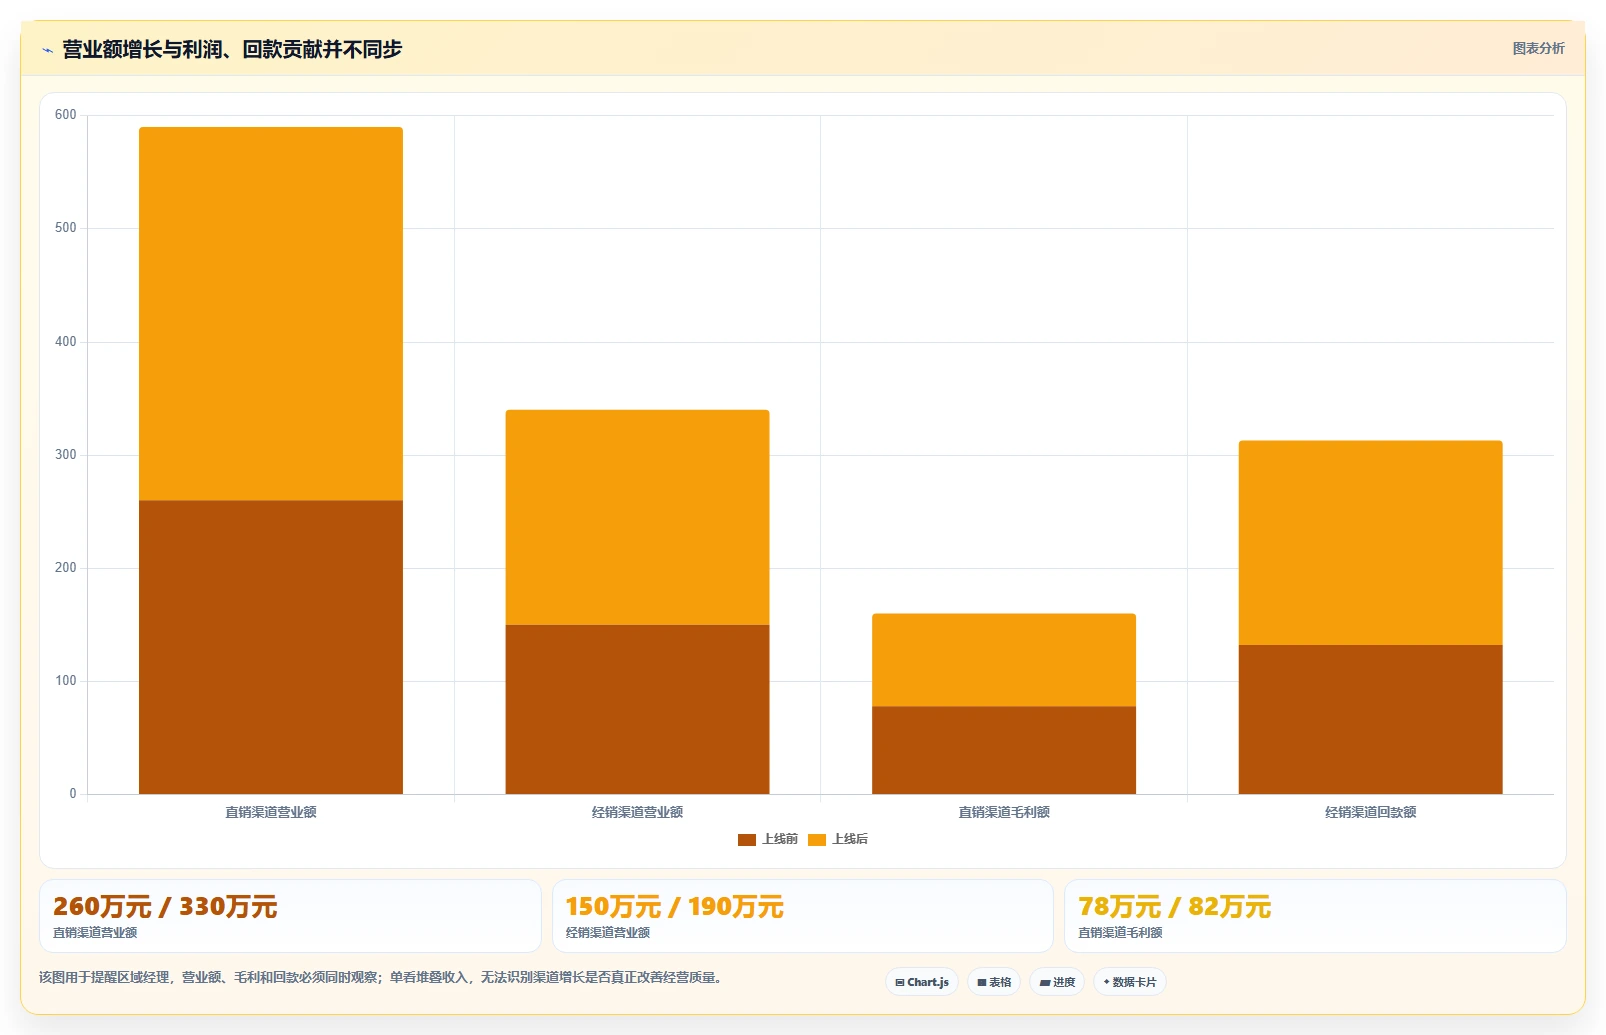Image resolution: width=1606 pixels, height=1035 pixels.
Task: Click the 上线后 segment of 经销渠道营业额 bar
Action: [637, 517]
